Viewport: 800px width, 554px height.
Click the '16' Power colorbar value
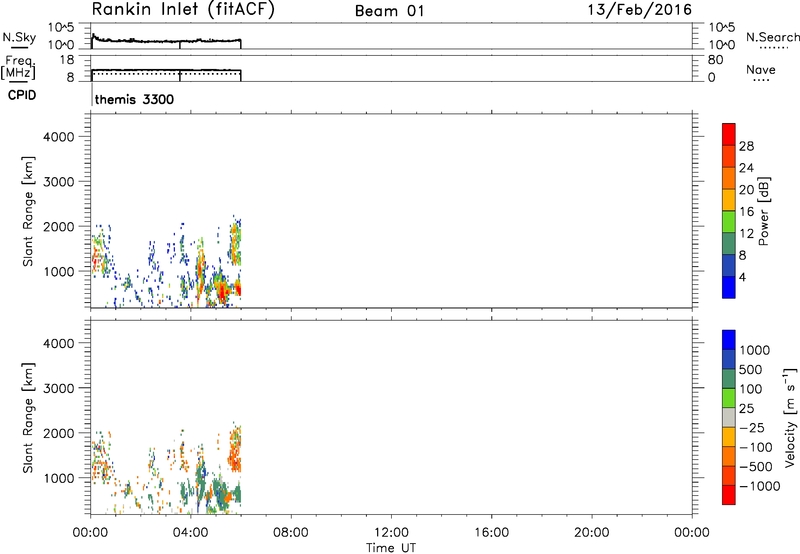(x=746, y=212)
